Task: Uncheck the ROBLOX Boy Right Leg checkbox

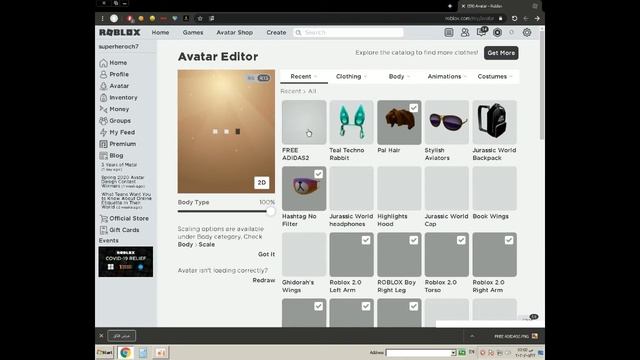Action: coord(413,240)
